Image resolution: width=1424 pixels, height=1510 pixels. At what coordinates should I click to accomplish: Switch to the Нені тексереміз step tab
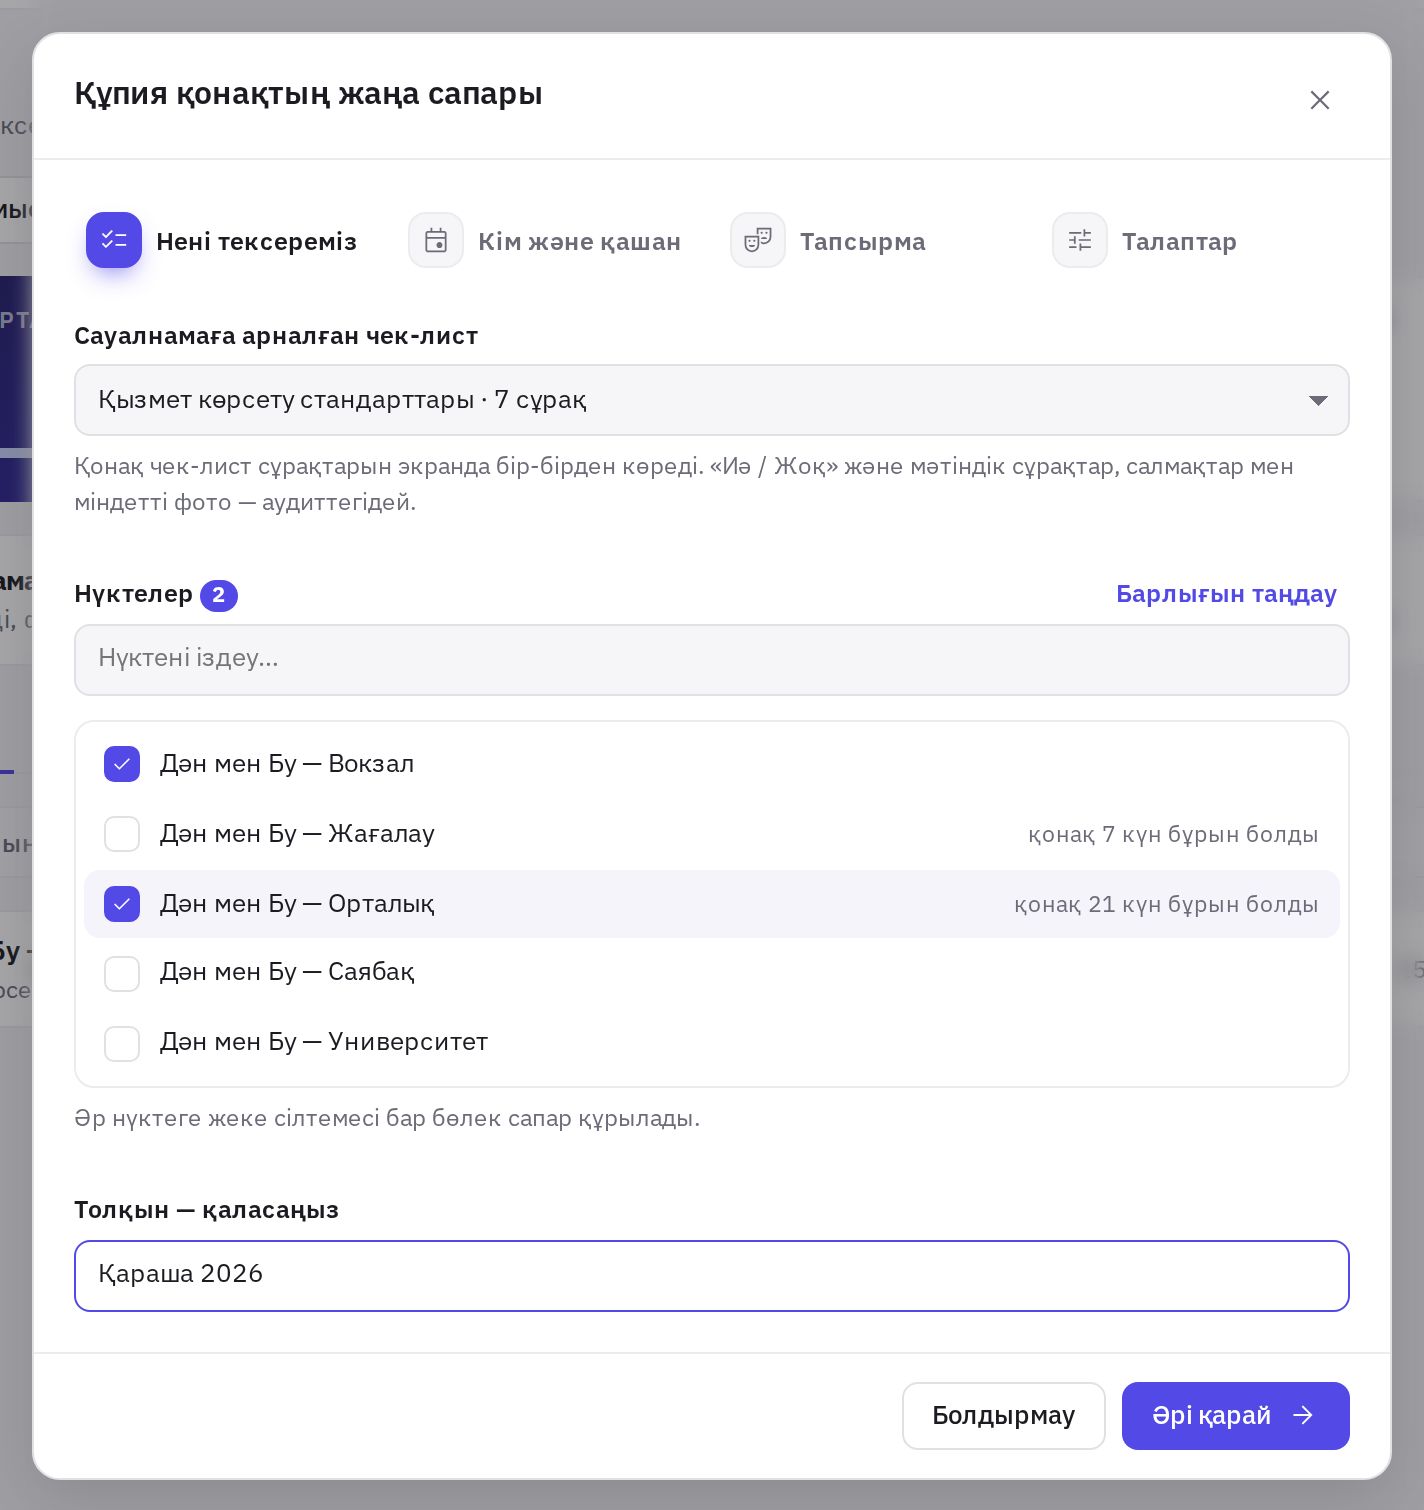point(222,240)
